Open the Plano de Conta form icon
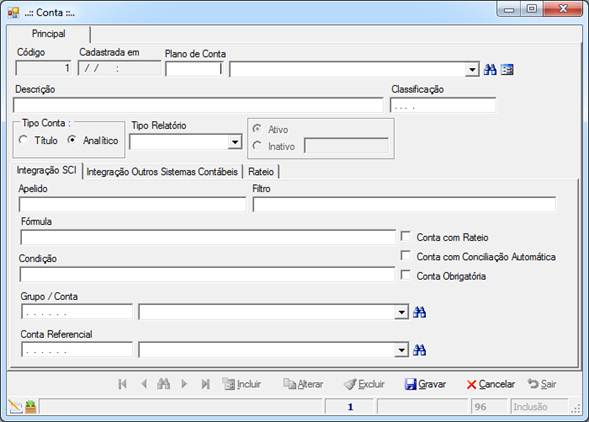Screen dimensions: 589x422 (x=507, y=70)
